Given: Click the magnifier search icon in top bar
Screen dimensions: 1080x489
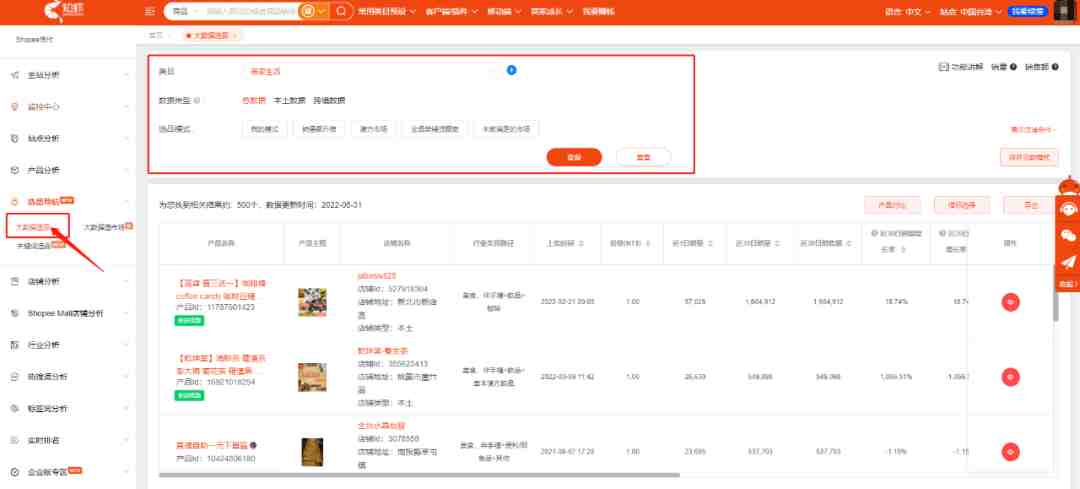Looking at the screenshot, I should click(341, 12).
